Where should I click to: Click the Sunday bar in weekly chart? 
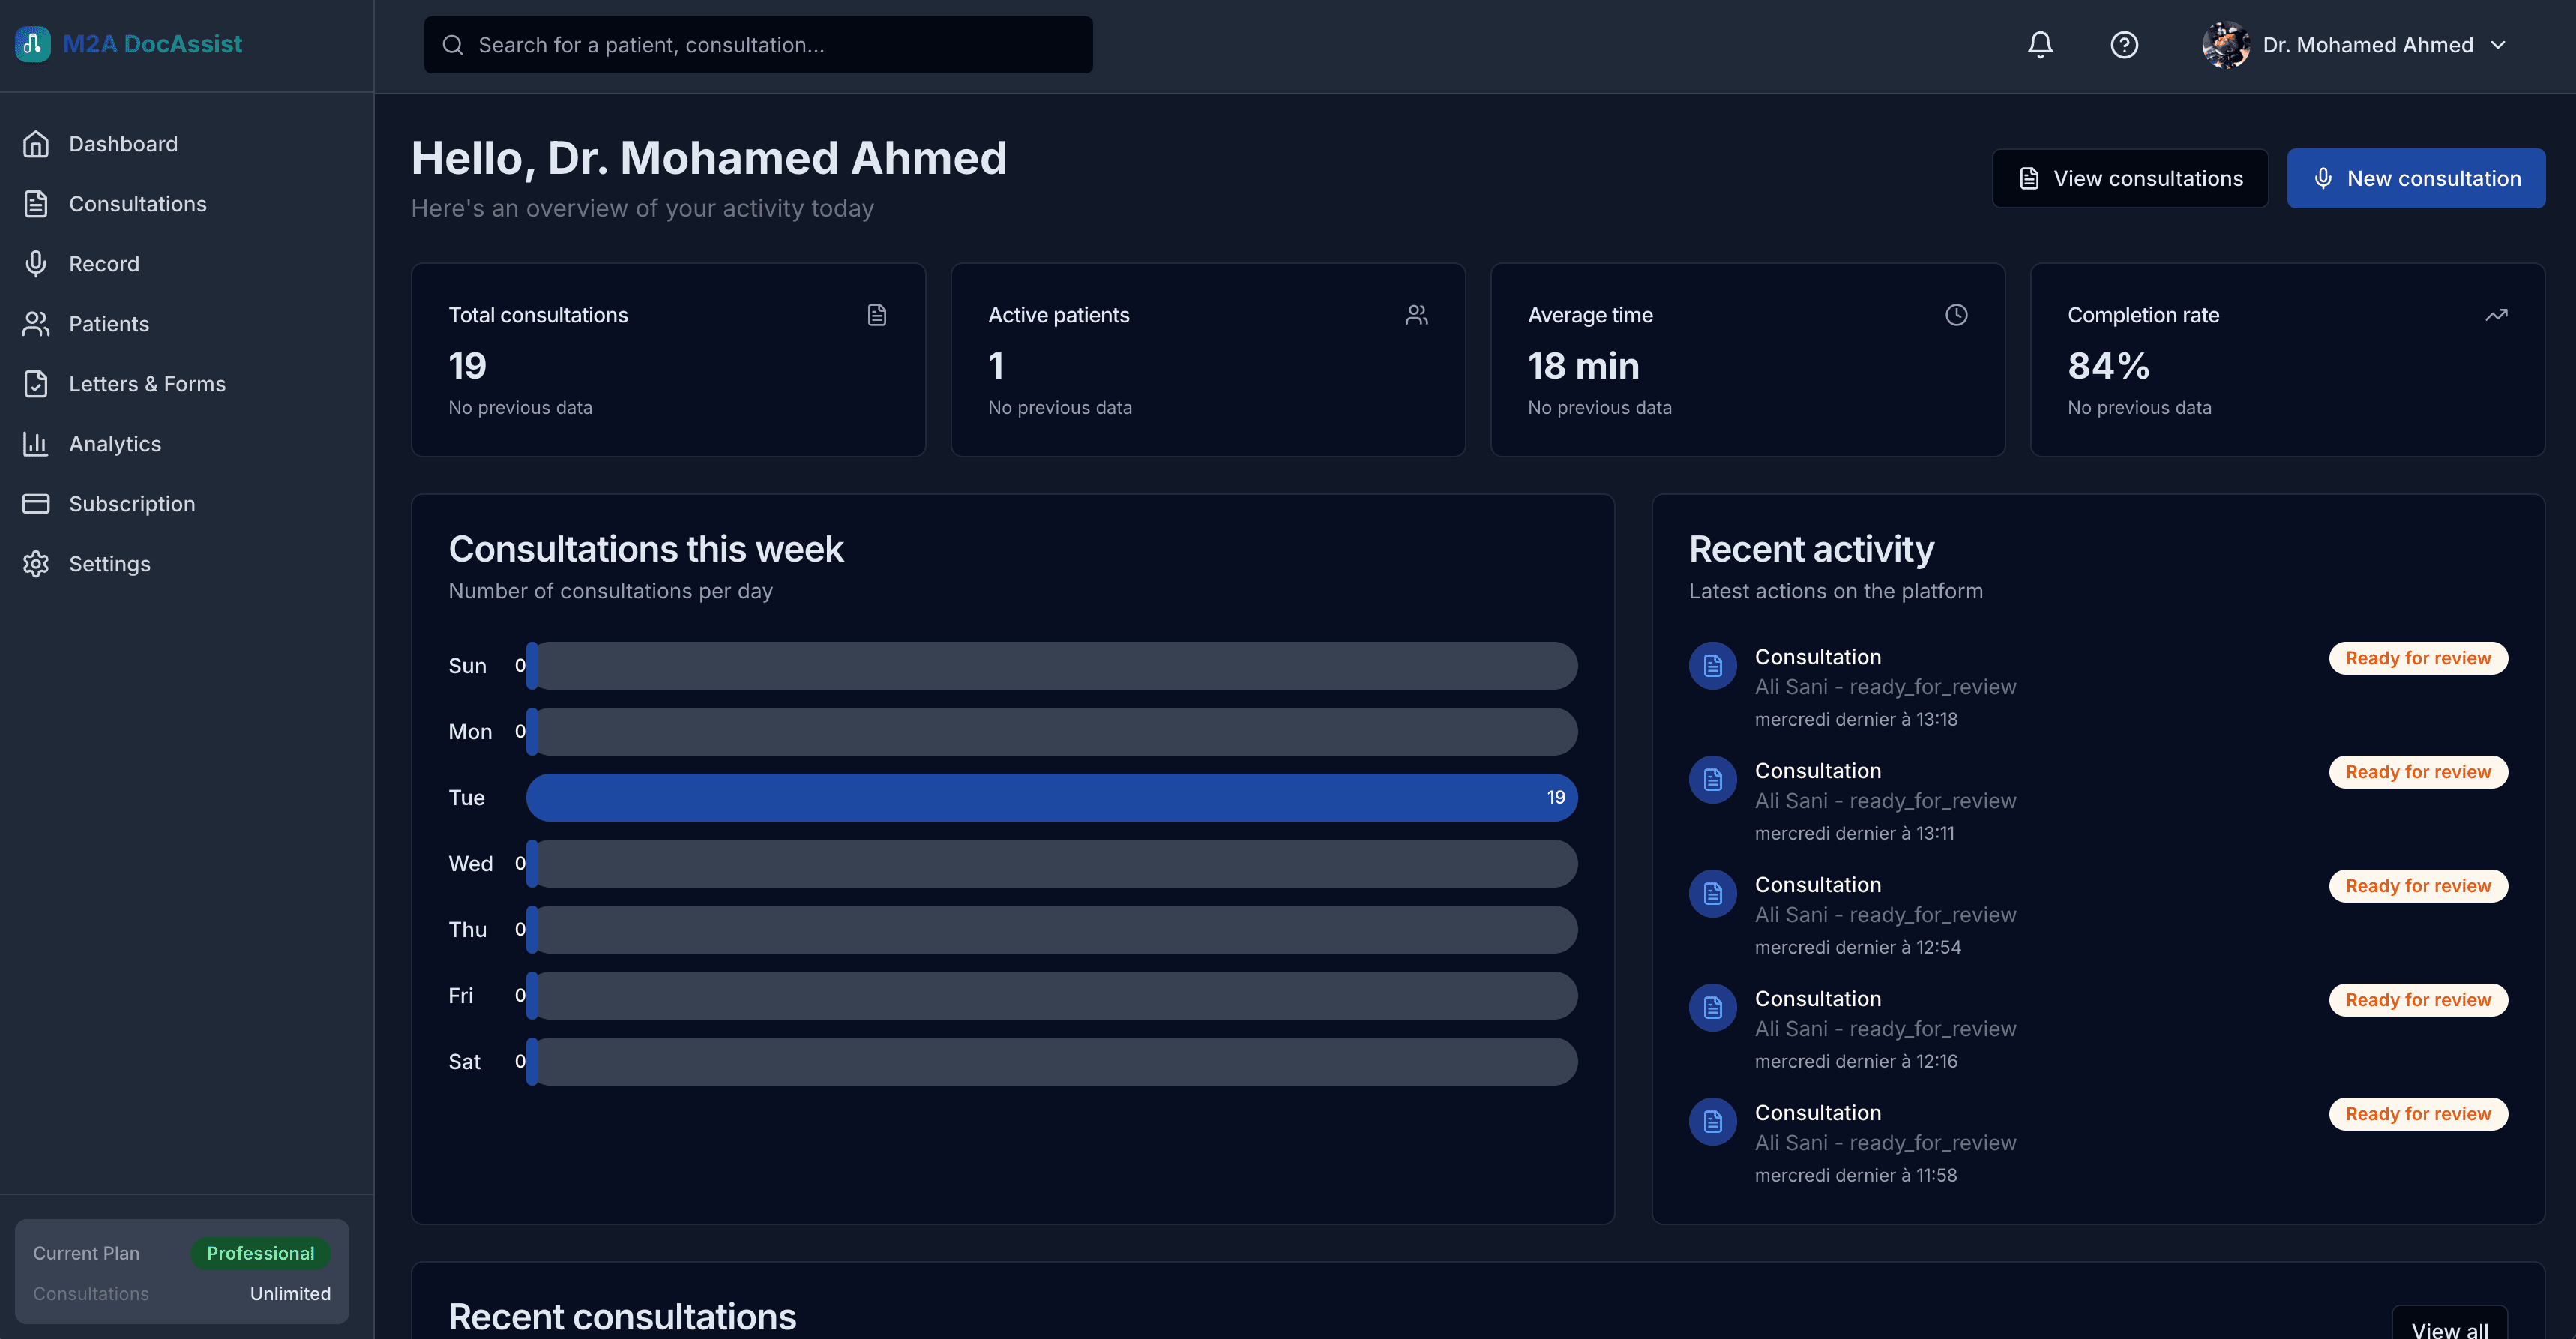pyautogui.click(x=1052, y=665)
